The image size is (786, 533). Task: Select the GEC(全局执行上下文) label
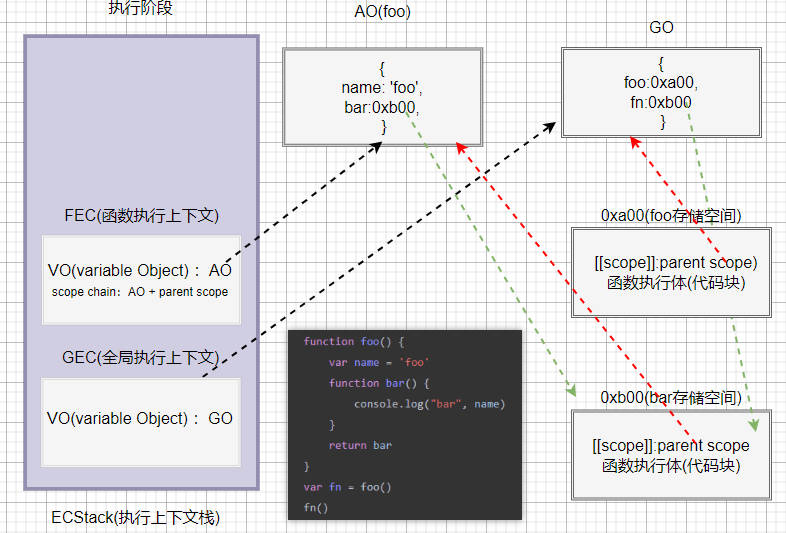pos(141,358)
